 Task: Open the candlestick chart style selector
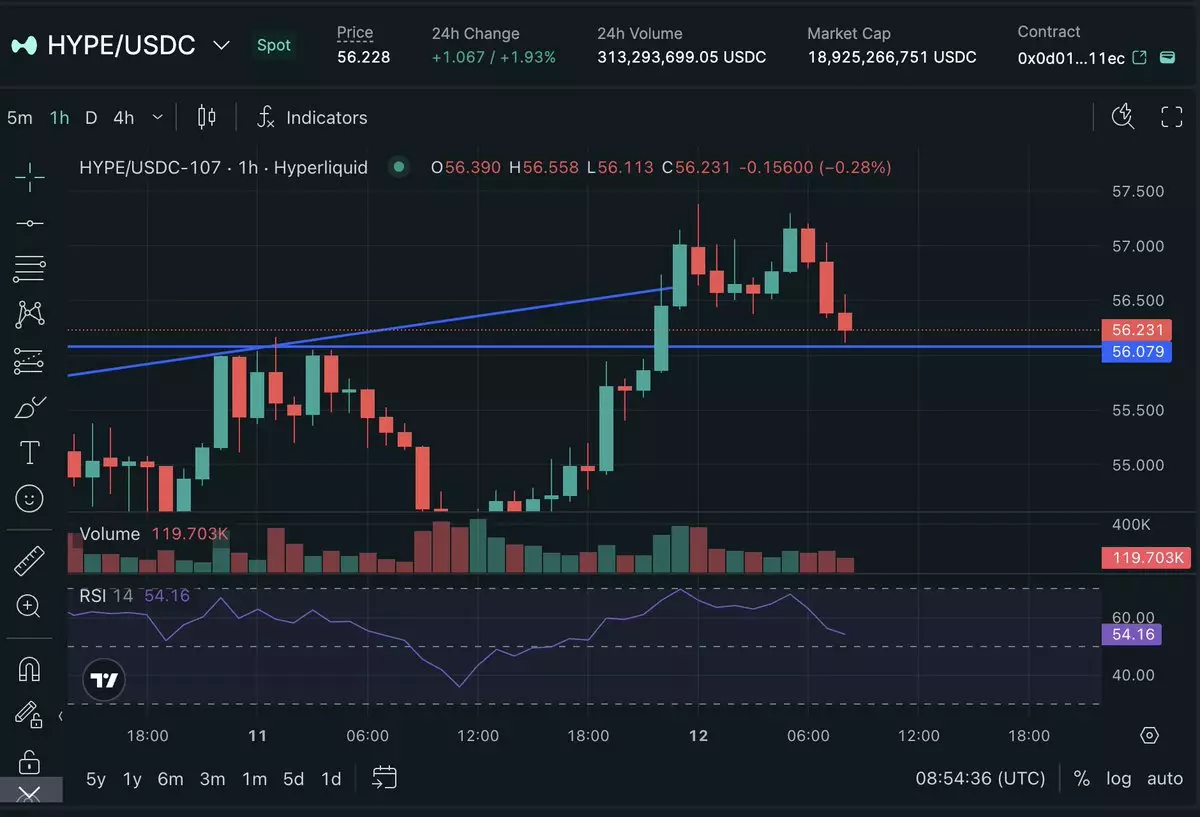pos(207,117)
